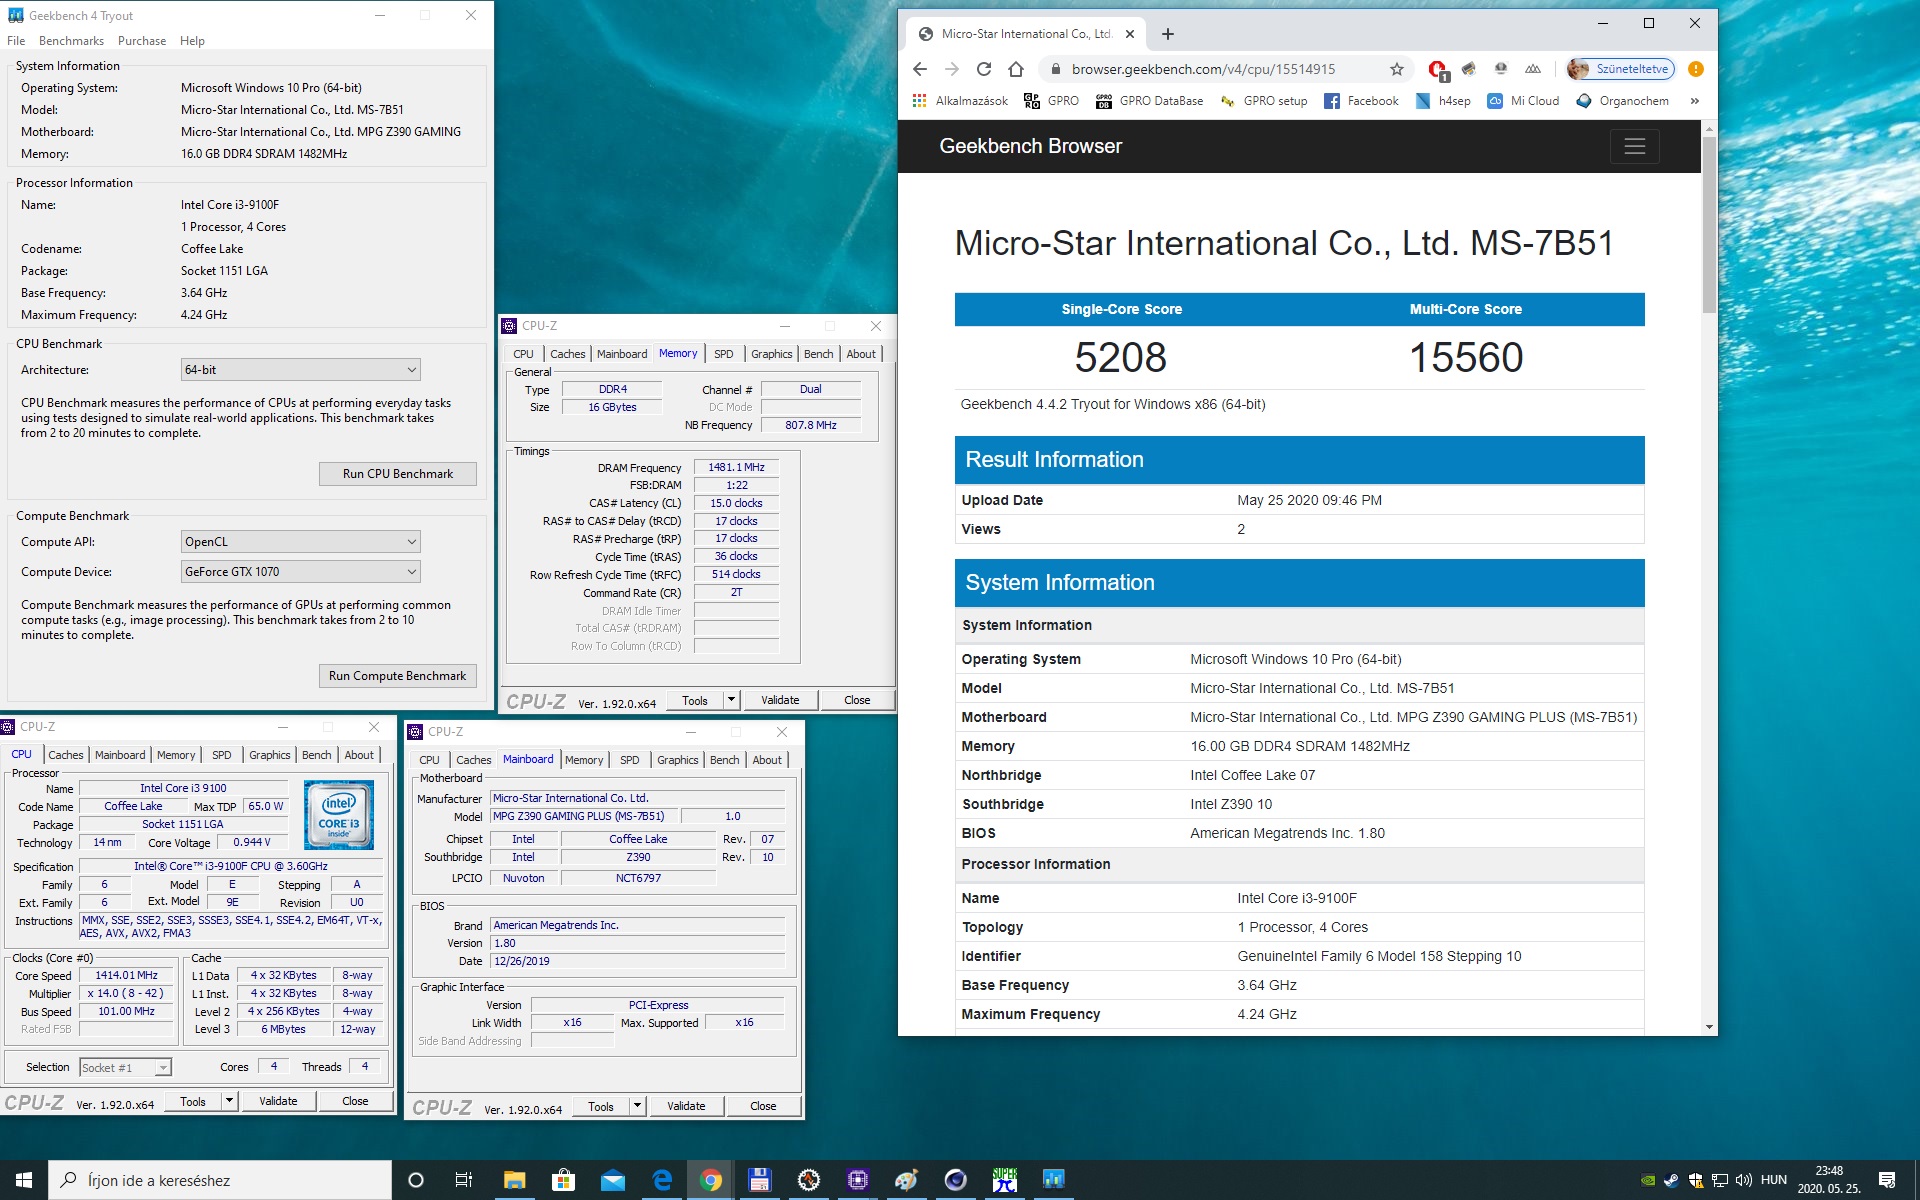The width and height of the screenshot is (1920, 1200).
Task: Open the Alkalmazások apps bookmark
Action: point(960,101)
